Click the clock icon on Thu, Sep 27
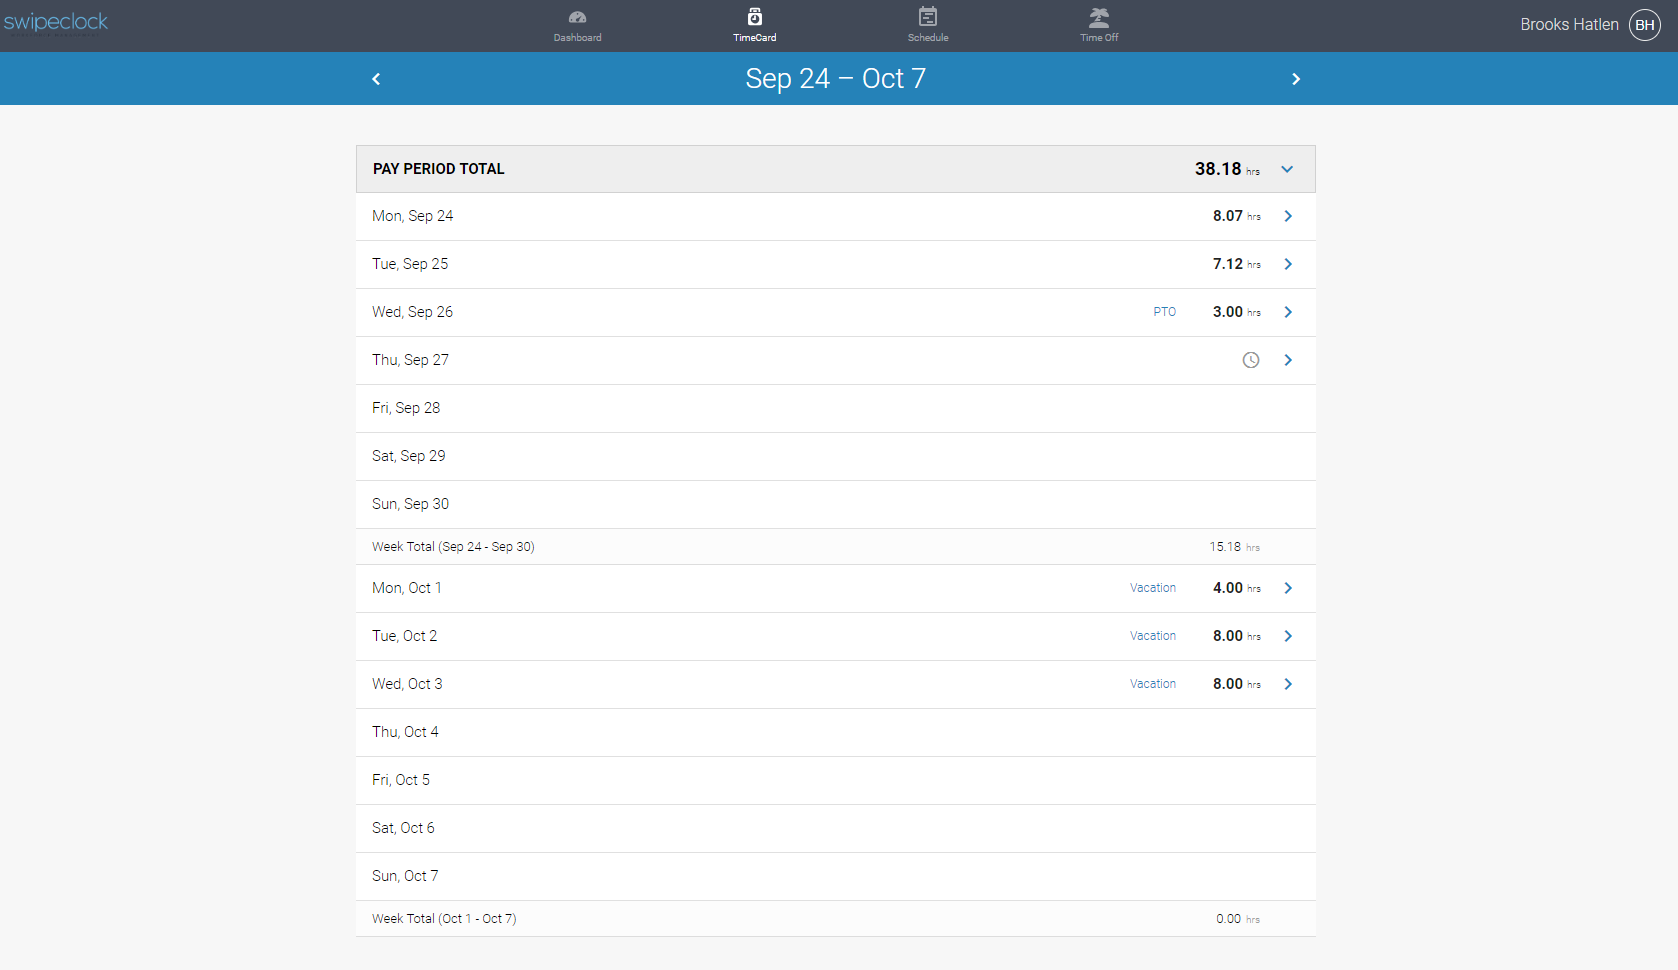 [x=1251, y=360]
